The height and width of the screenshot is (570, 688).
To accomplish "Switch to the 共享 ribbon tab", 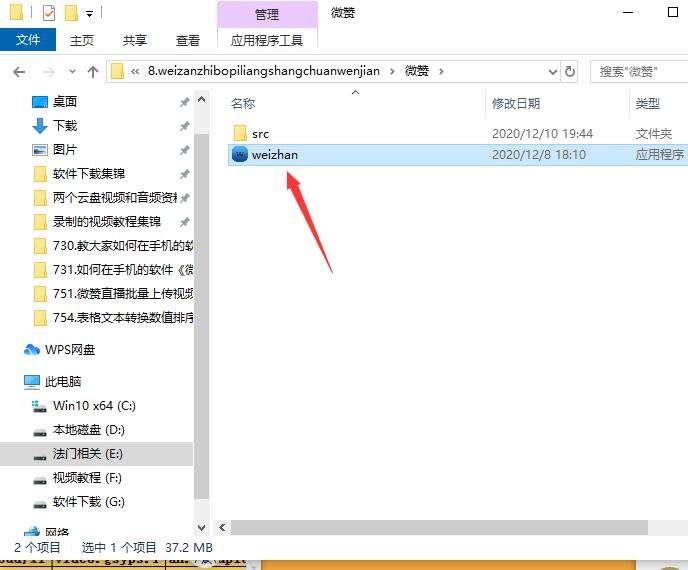I will [135, 40].
